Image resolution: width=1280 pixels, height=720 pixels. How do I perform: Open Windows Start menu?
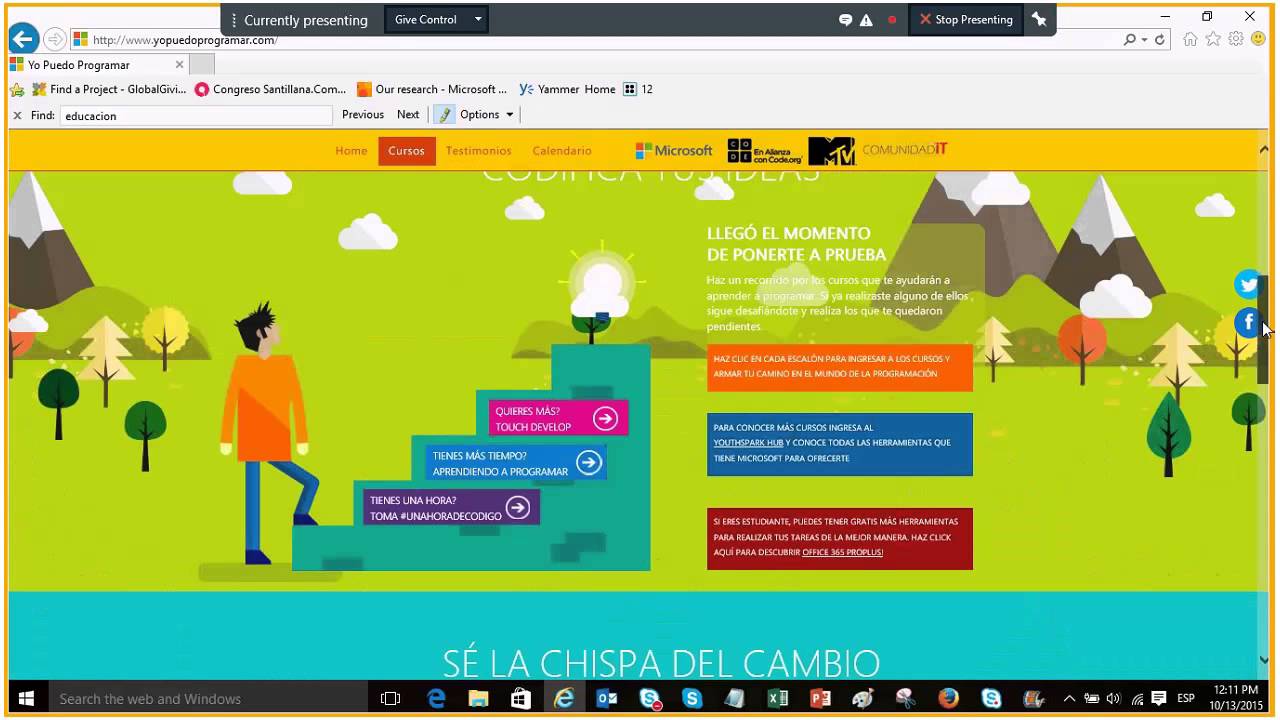pos(26,699)
